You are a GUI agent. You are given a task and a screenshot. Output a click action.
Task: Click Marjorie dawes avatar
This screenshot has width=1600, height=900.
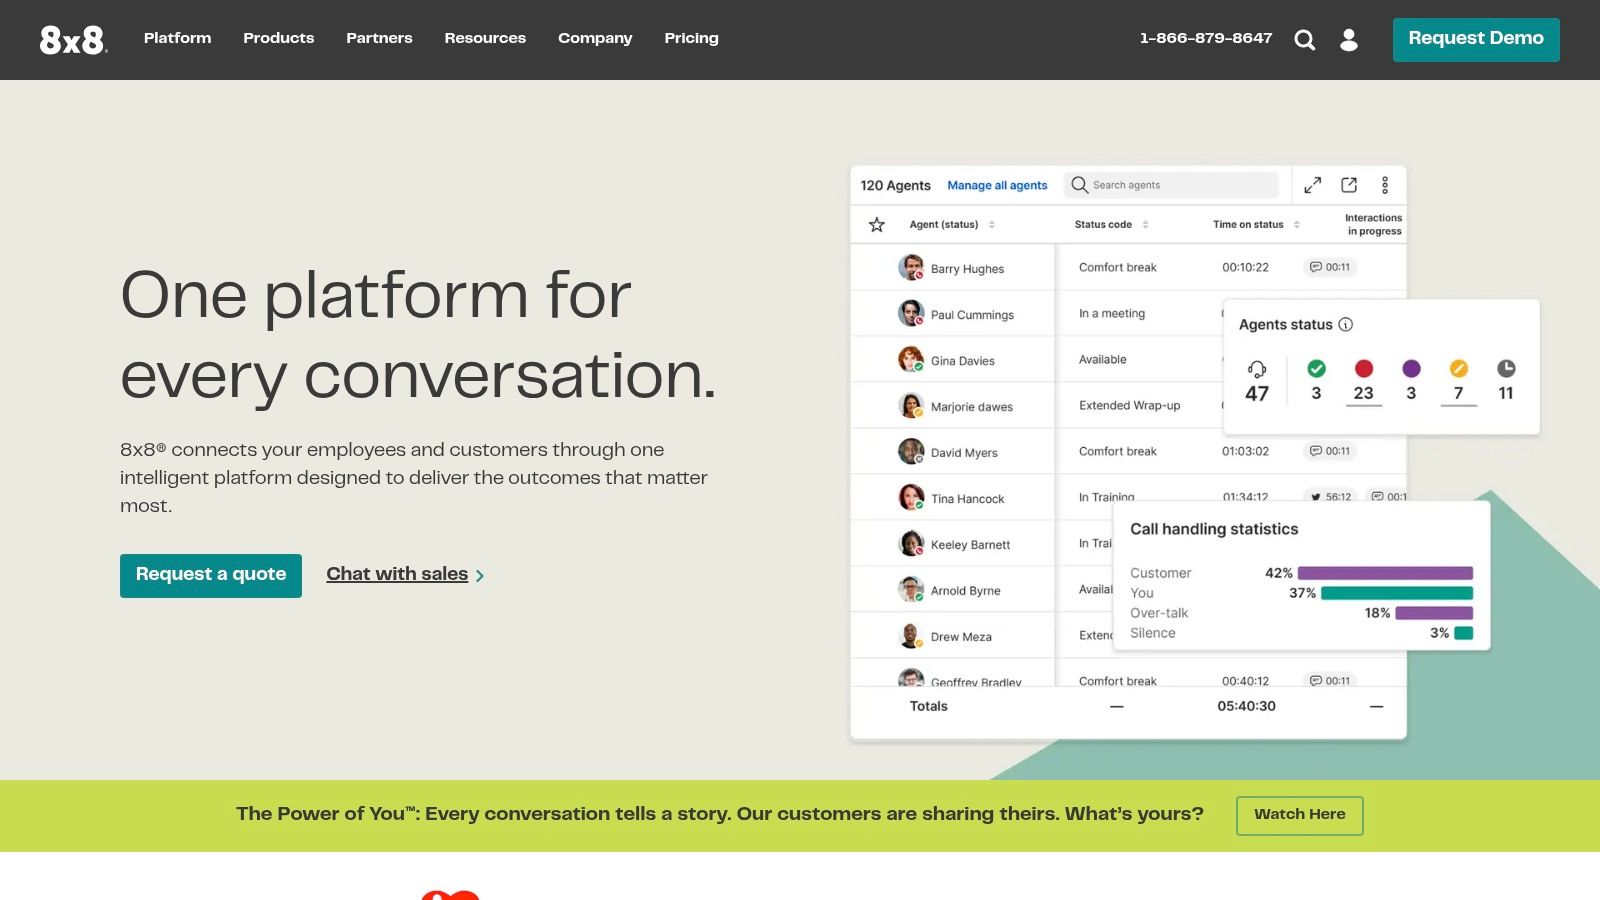(x=911, y=405)
